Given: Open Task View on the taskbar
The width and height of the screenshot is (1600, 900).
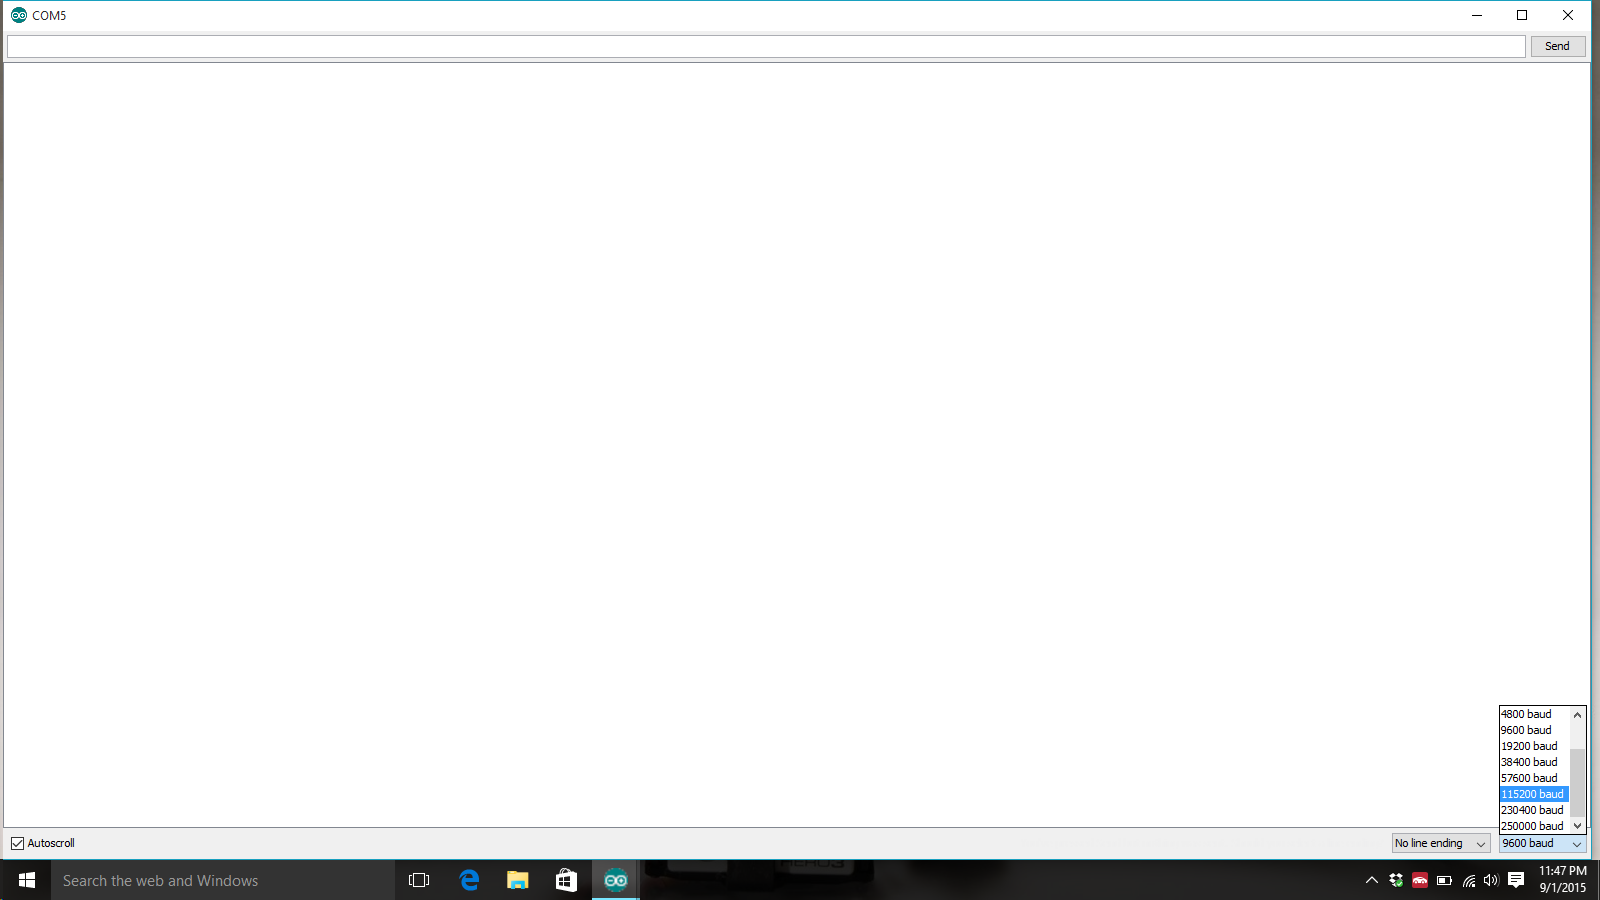Looking at the screenshot, I should 418,880.
